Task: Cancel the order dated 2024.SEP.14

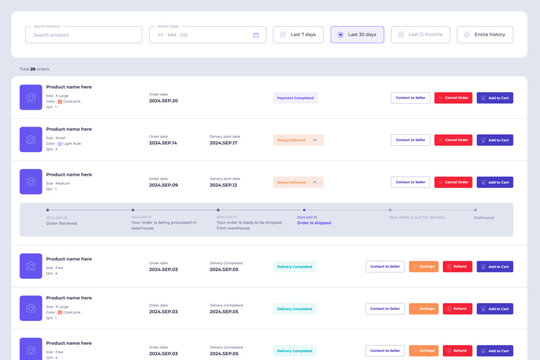Action: pos(453,140)
